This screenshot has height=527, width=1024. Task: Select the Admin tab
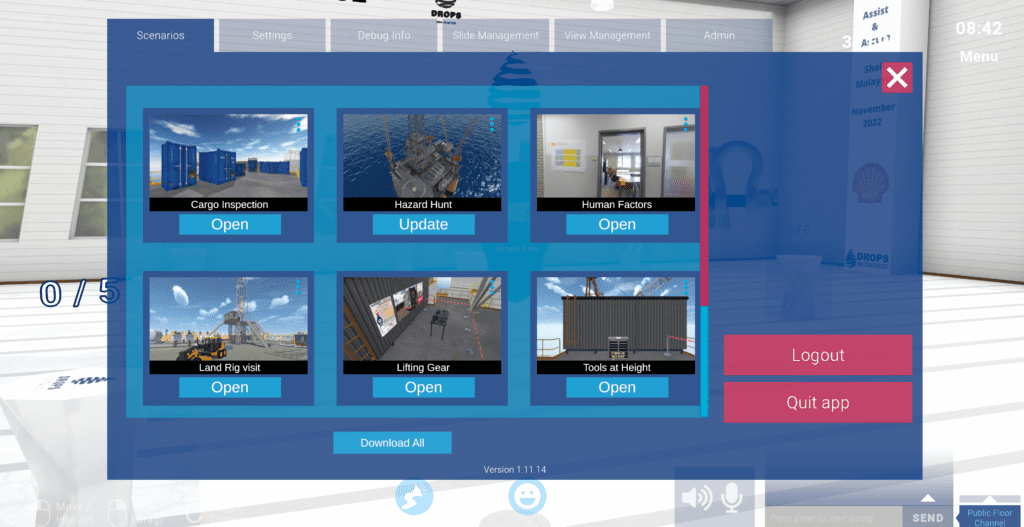719,35
